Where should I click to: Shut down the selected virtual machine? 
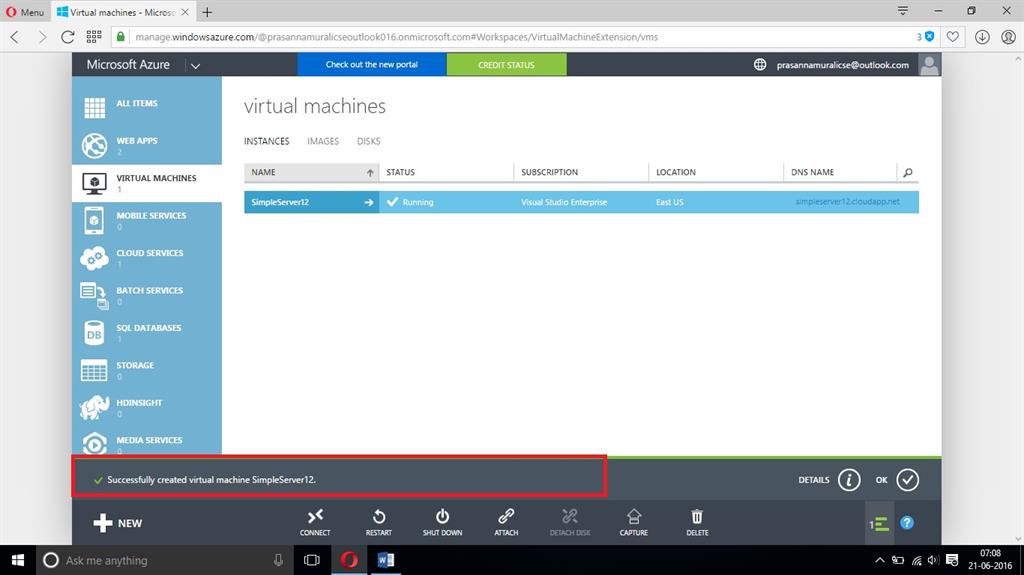(x=442, y=523)
